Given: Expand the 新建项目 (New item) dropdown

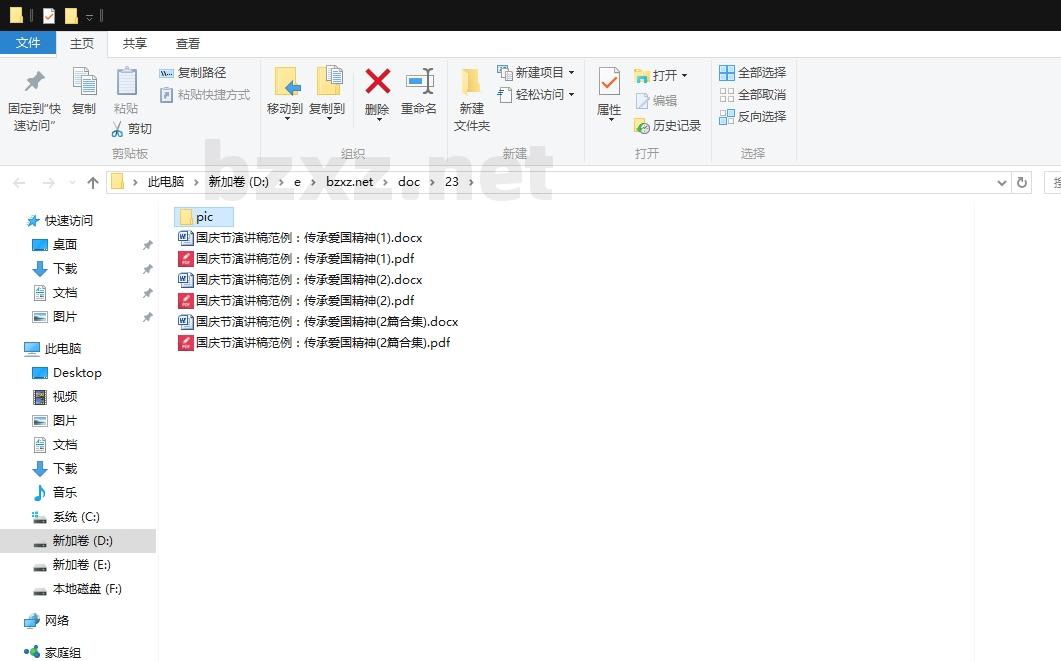Looking at the screenshot, I should [571, 73].
